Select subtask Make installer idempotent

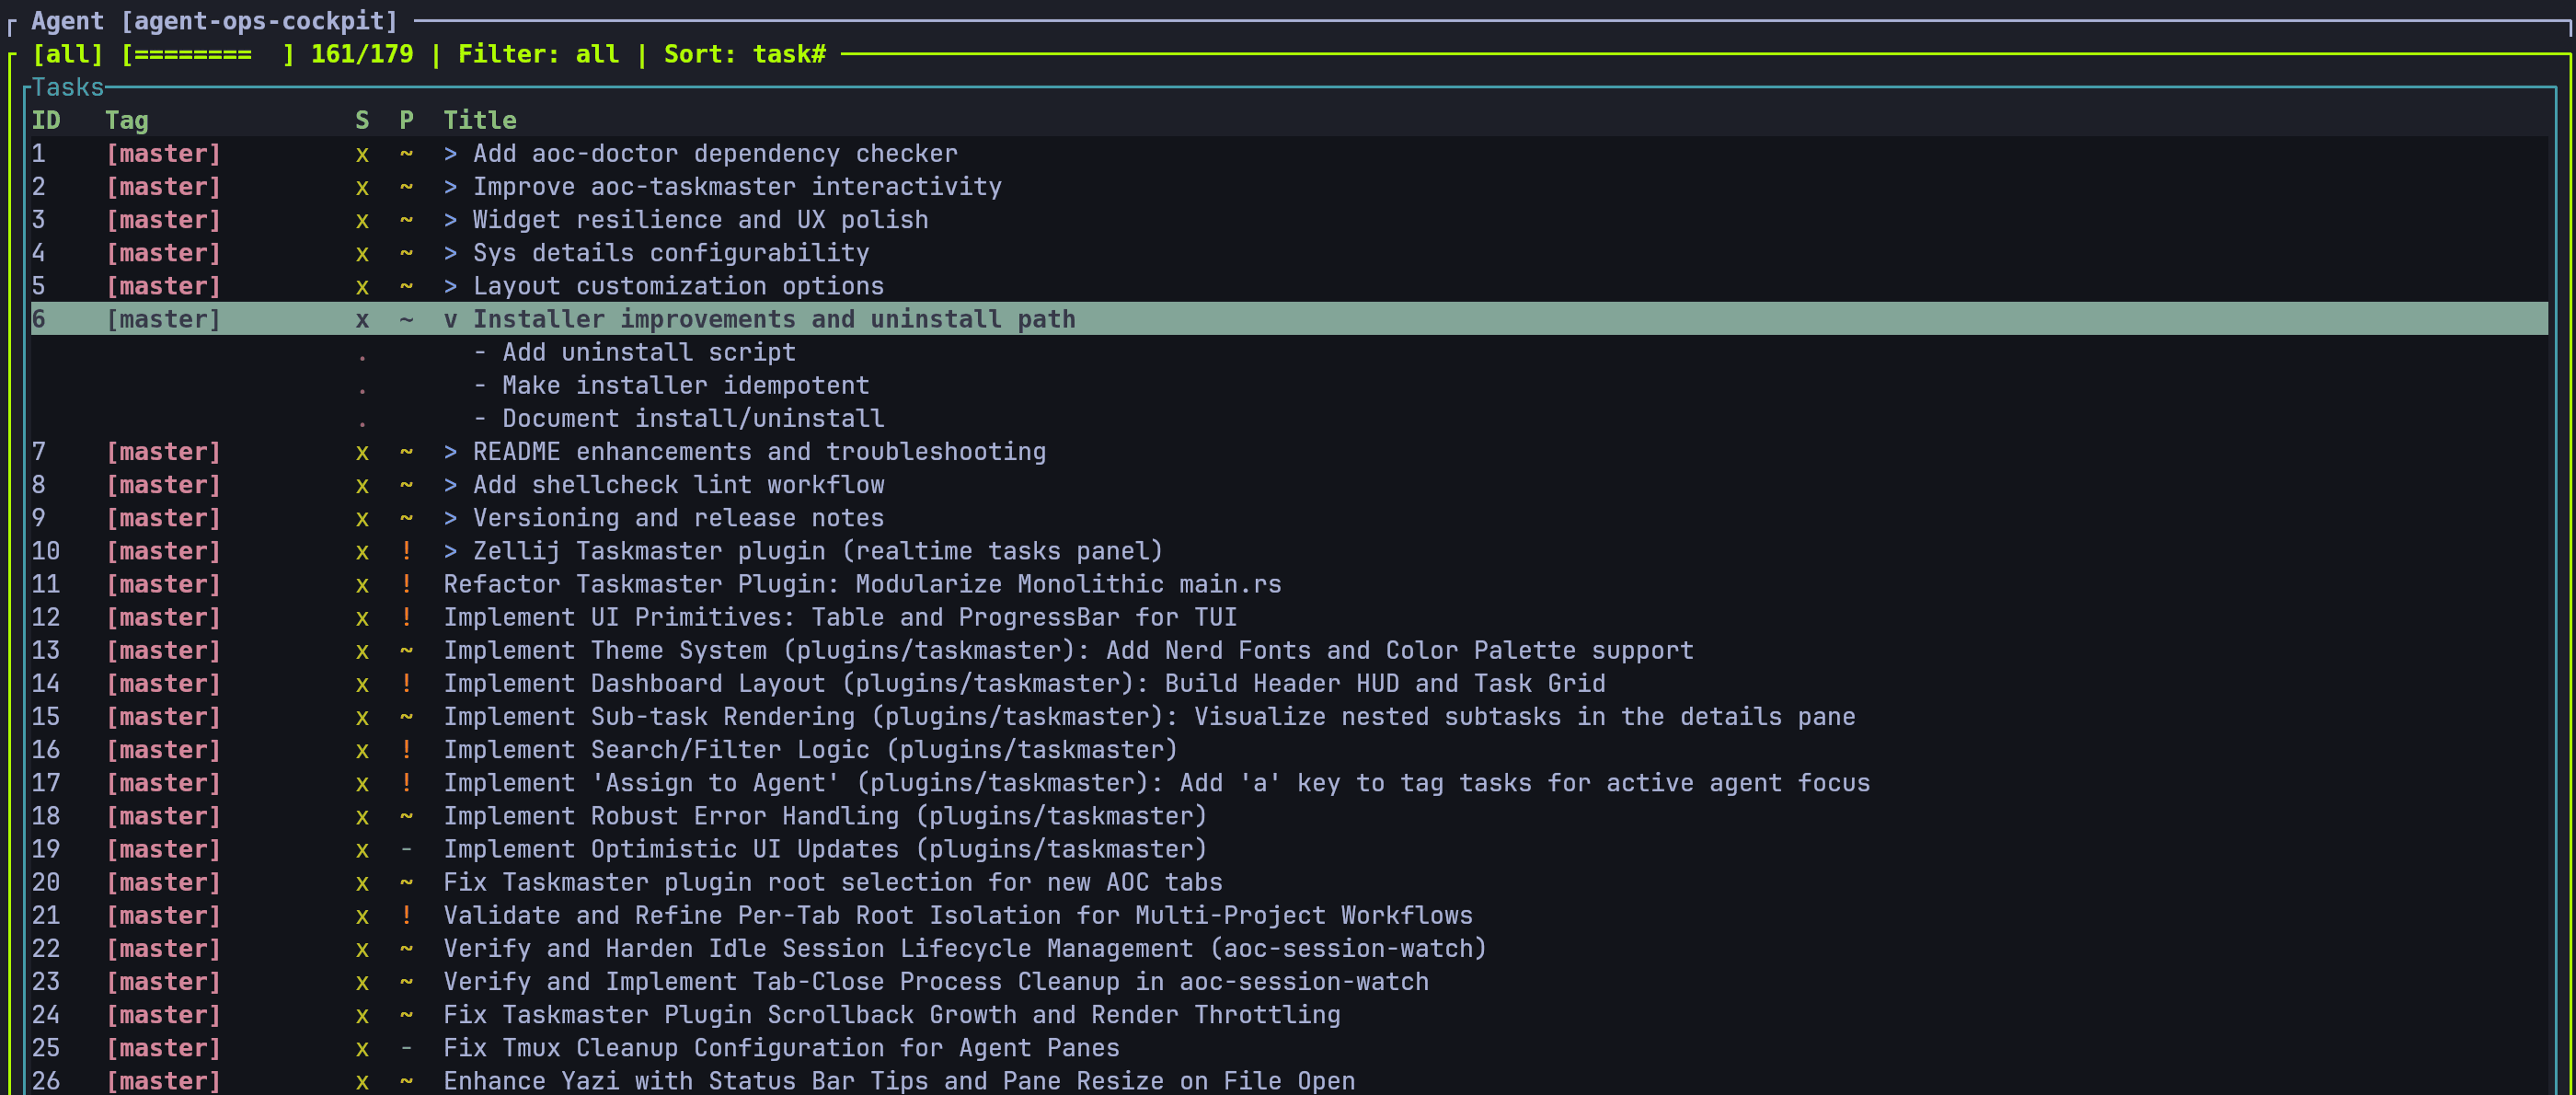coord(685,385)
